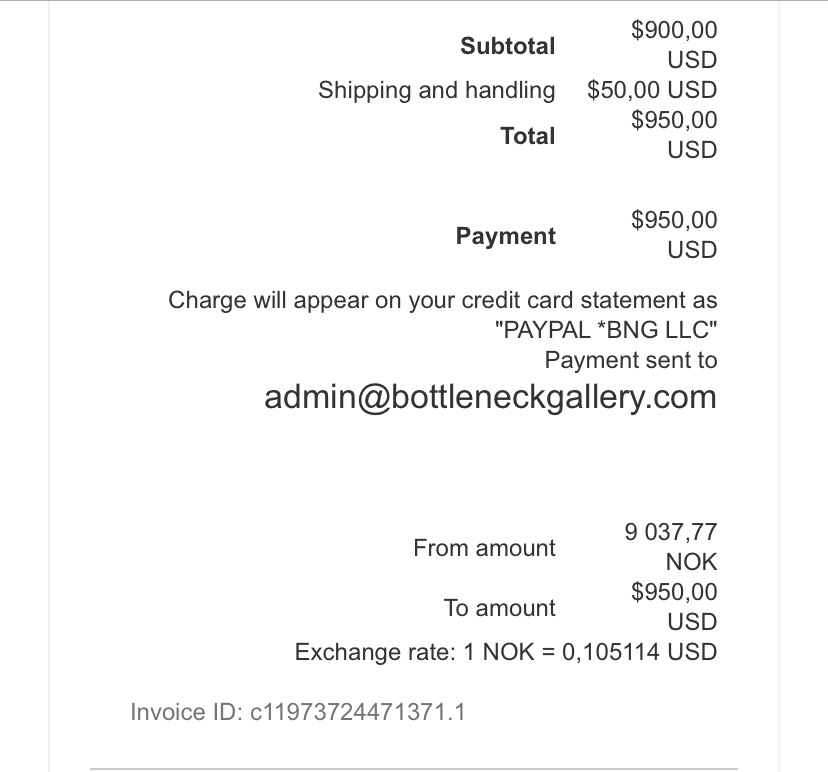The image size is (828, 772).
Task: Select the Invoice ID c11973724471371.1 text
Action: [298, 712]
